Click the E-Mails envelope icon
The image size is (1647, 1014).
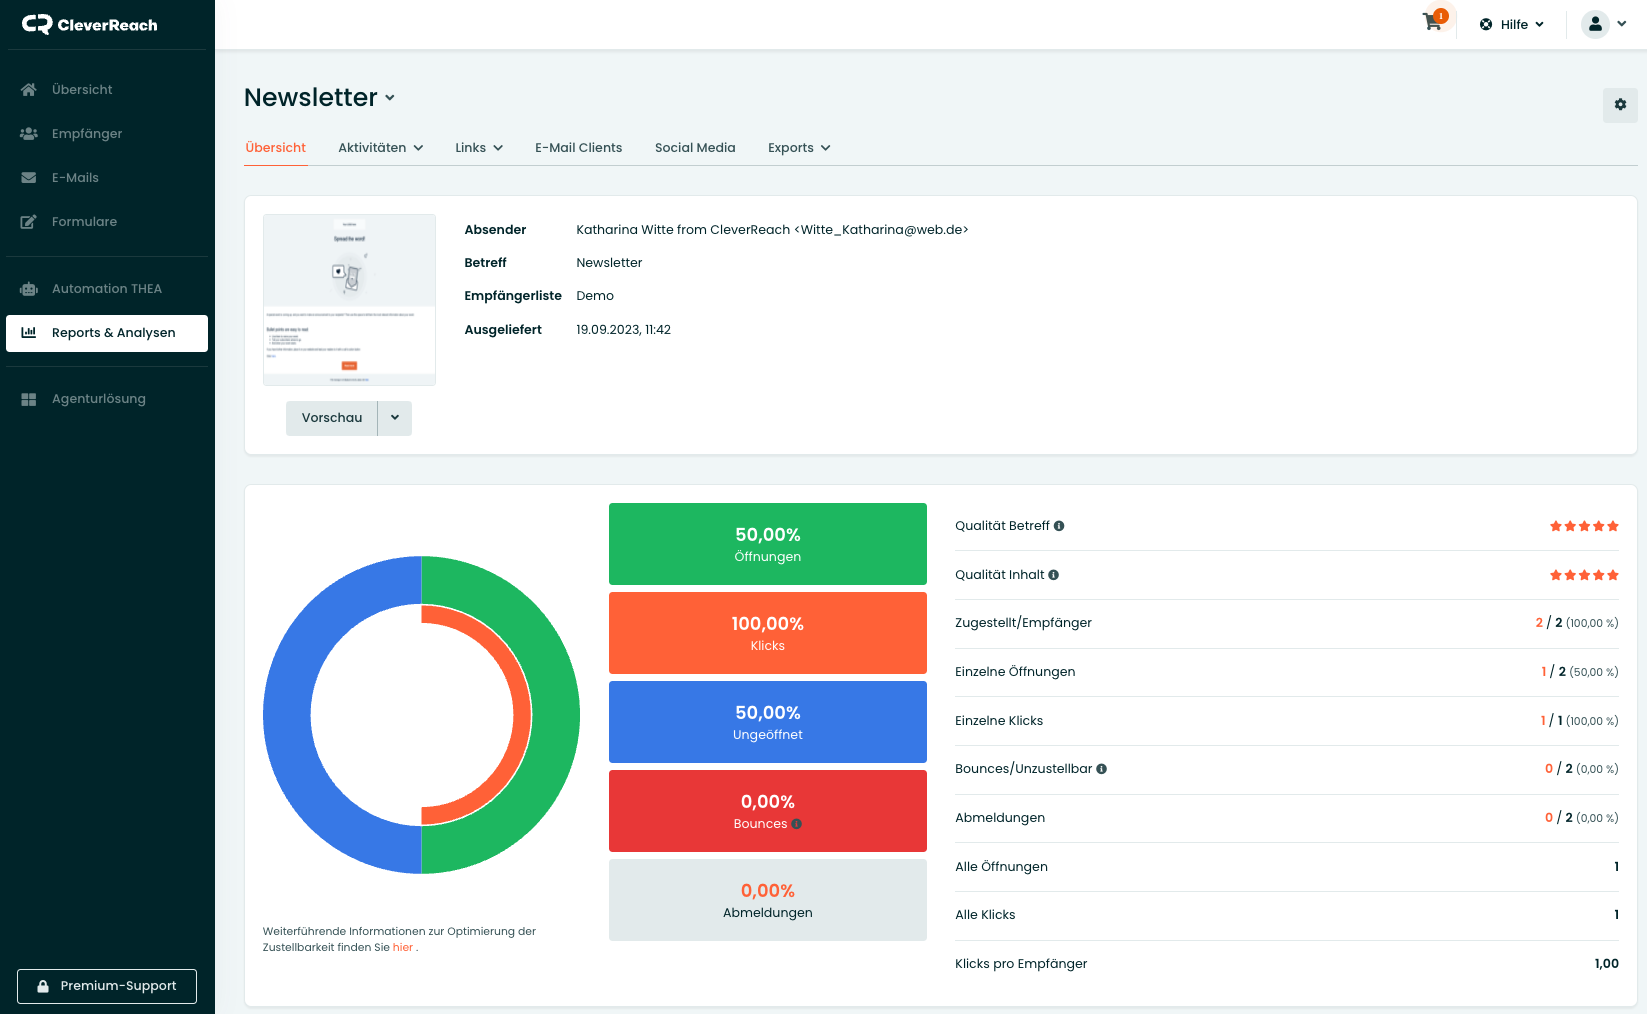29,177
